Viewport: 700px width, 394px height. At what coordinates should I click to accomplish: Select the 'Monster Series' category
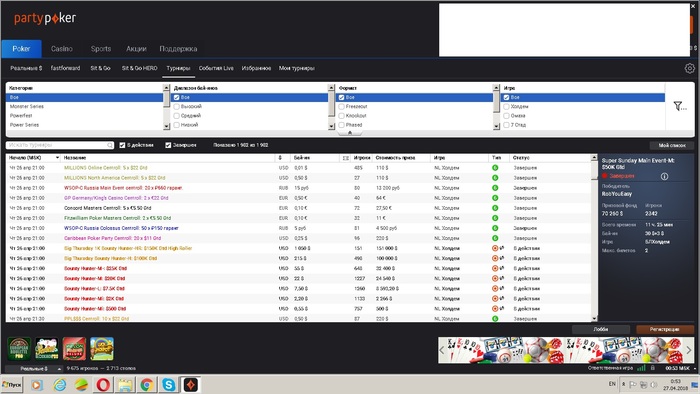(85, 107)
